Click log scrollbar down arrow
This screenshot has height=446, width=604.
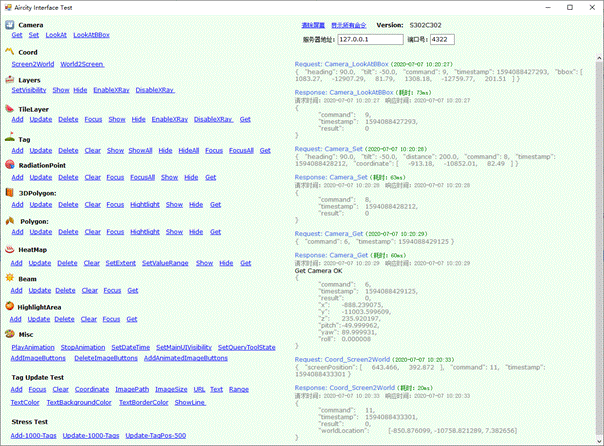(599, 441)
